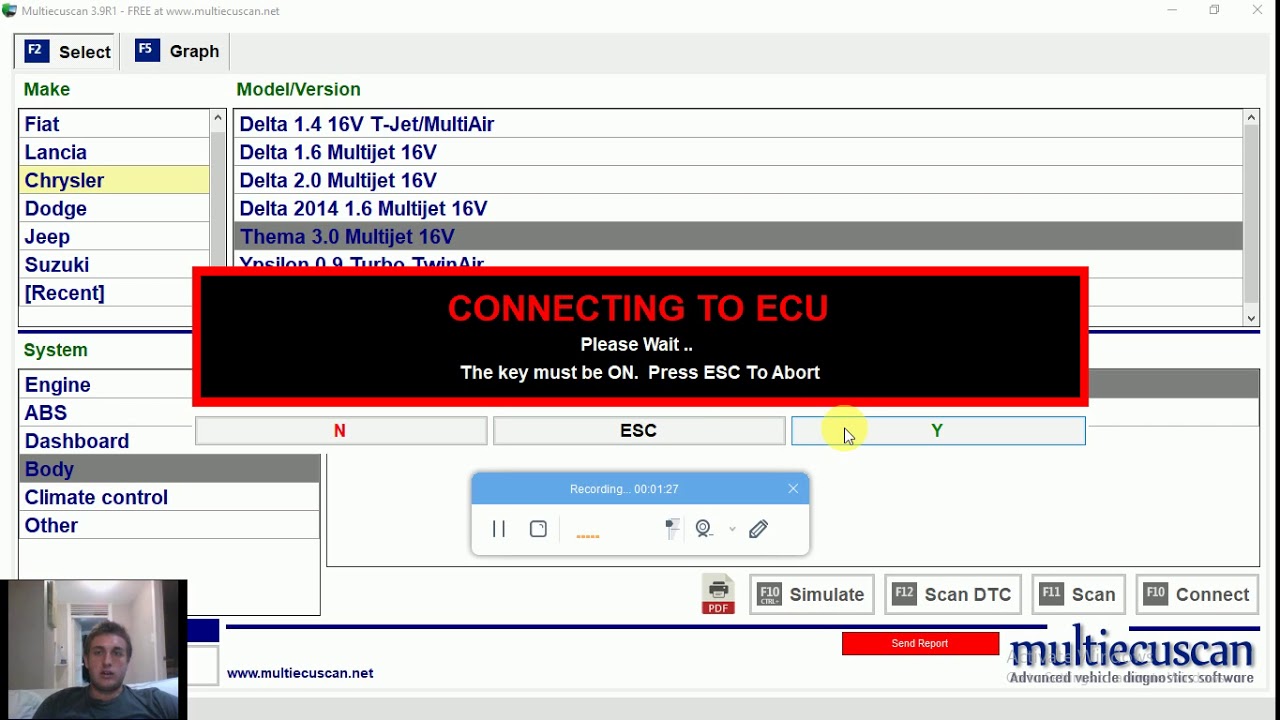Click the PDF printer icon
Screen dimensions: 1280x720
(718, 594)
